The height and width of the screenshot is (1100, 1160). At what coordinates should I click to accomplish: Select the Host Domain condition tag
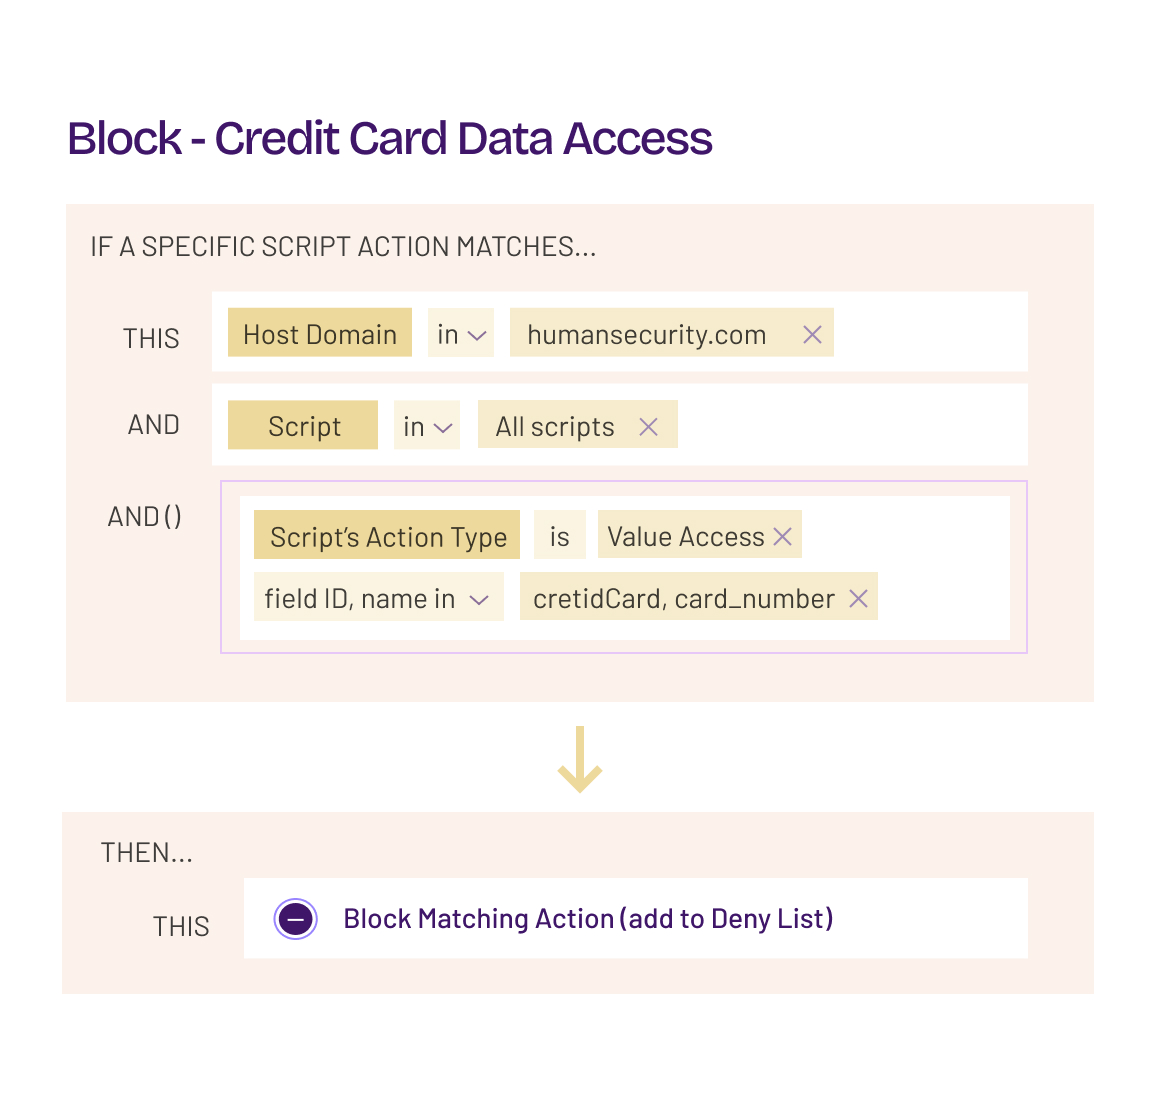(320, 335)
